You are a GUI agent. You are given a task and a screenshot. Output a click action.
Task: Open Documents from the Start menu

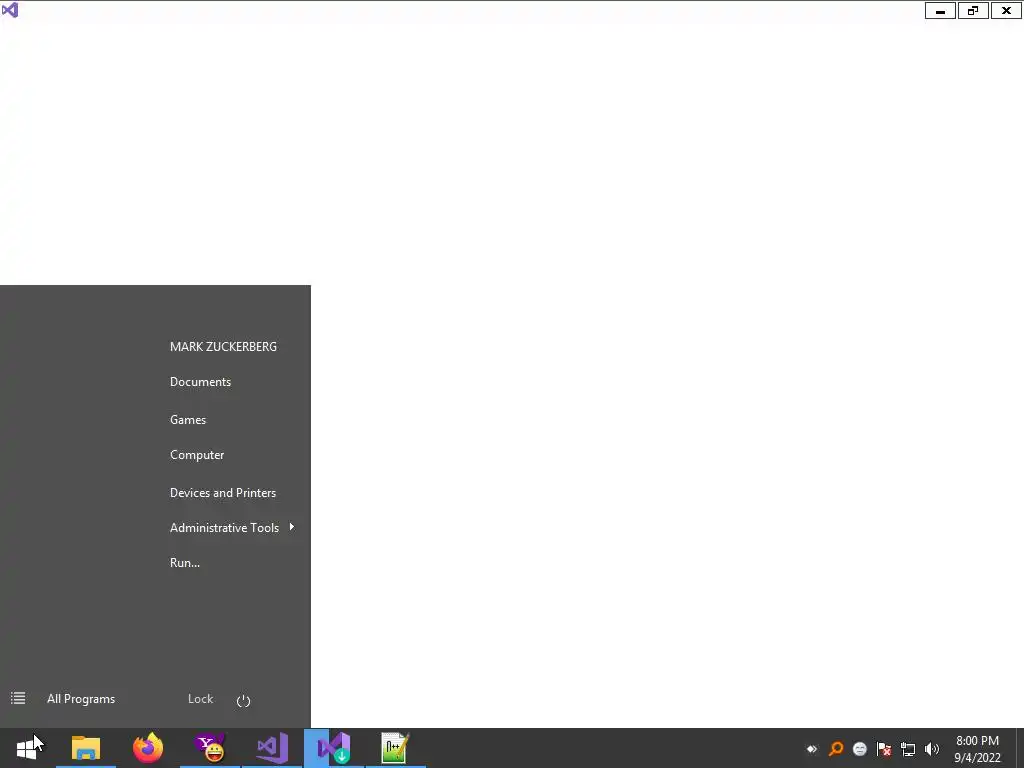click(200, 382)
